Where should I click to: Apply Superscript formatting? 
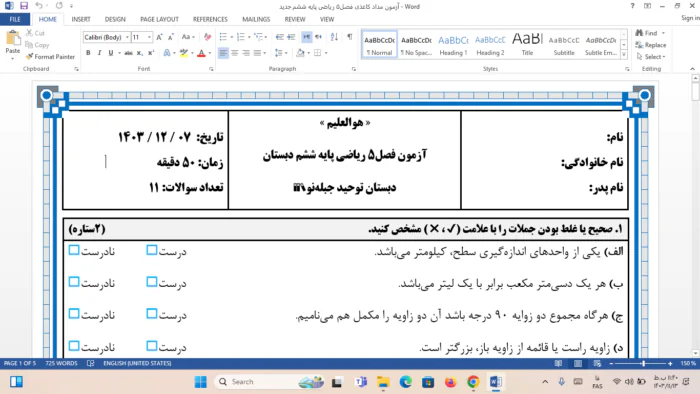coord(151,53)
